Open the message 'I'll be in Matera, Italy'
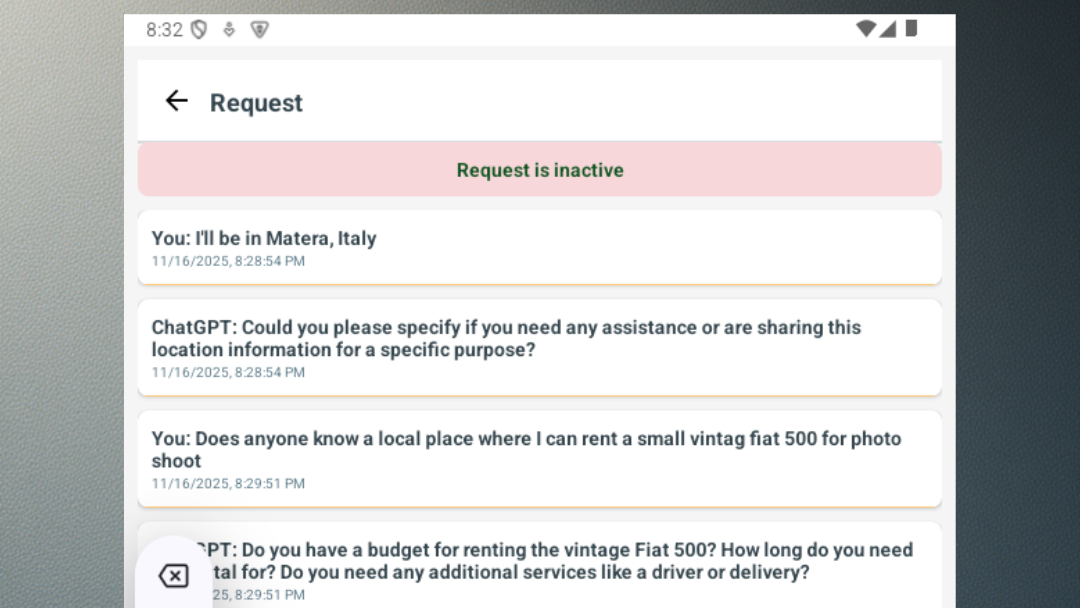The width and height of the screenshot is (1080, 608). coord(539,247)
